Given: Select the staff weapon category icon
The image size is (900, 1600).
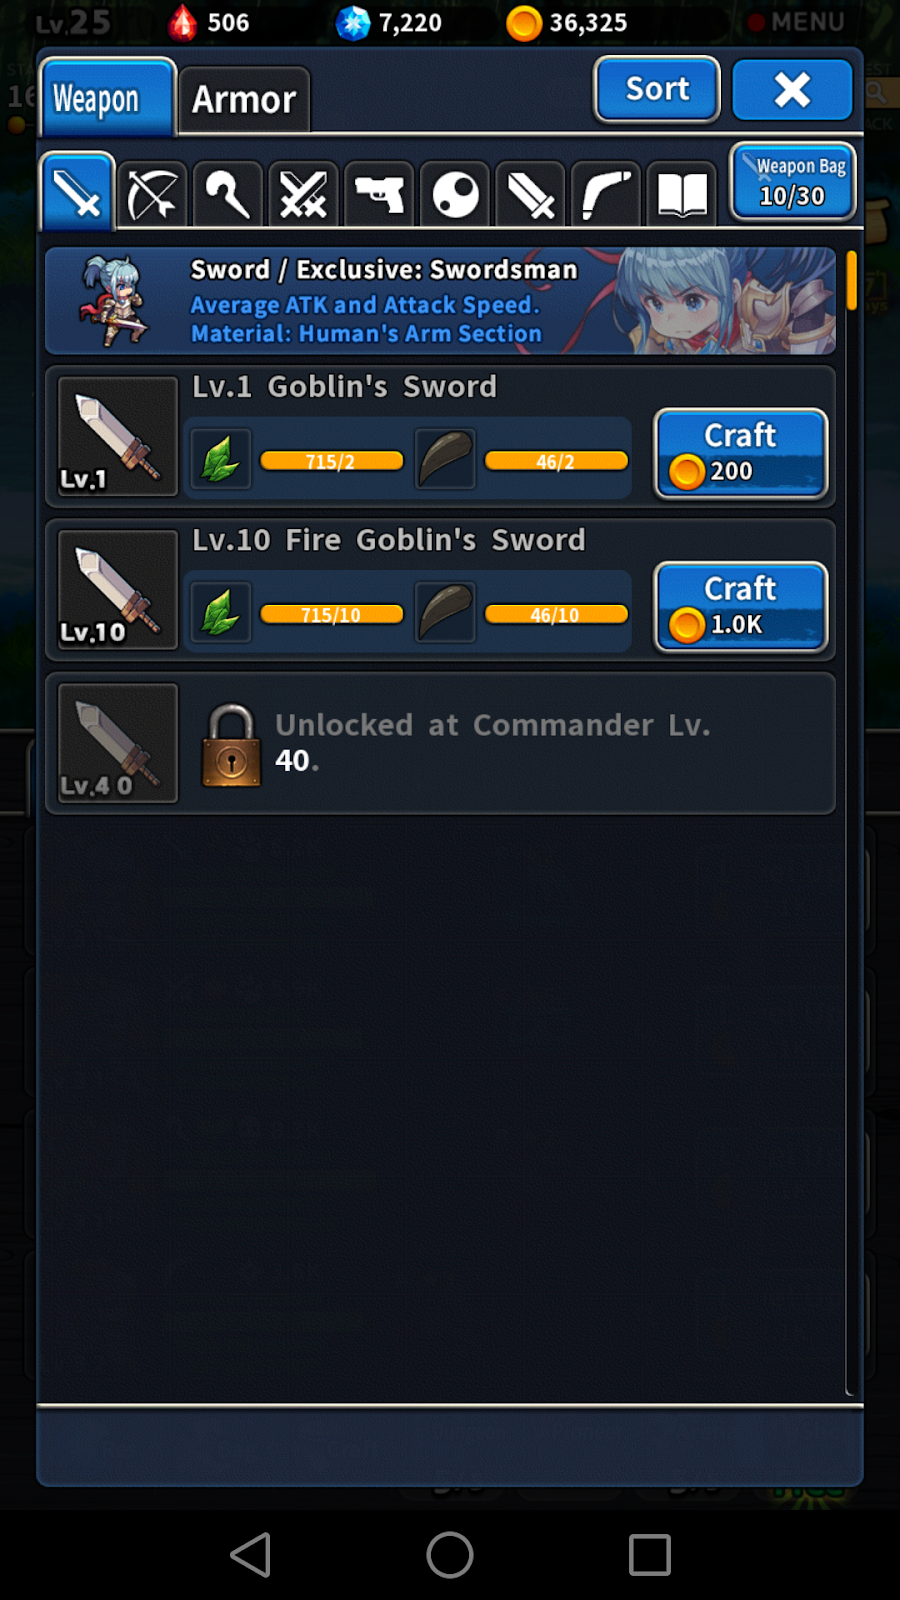Looking at the screenshot, I should [x=228, y=194].
